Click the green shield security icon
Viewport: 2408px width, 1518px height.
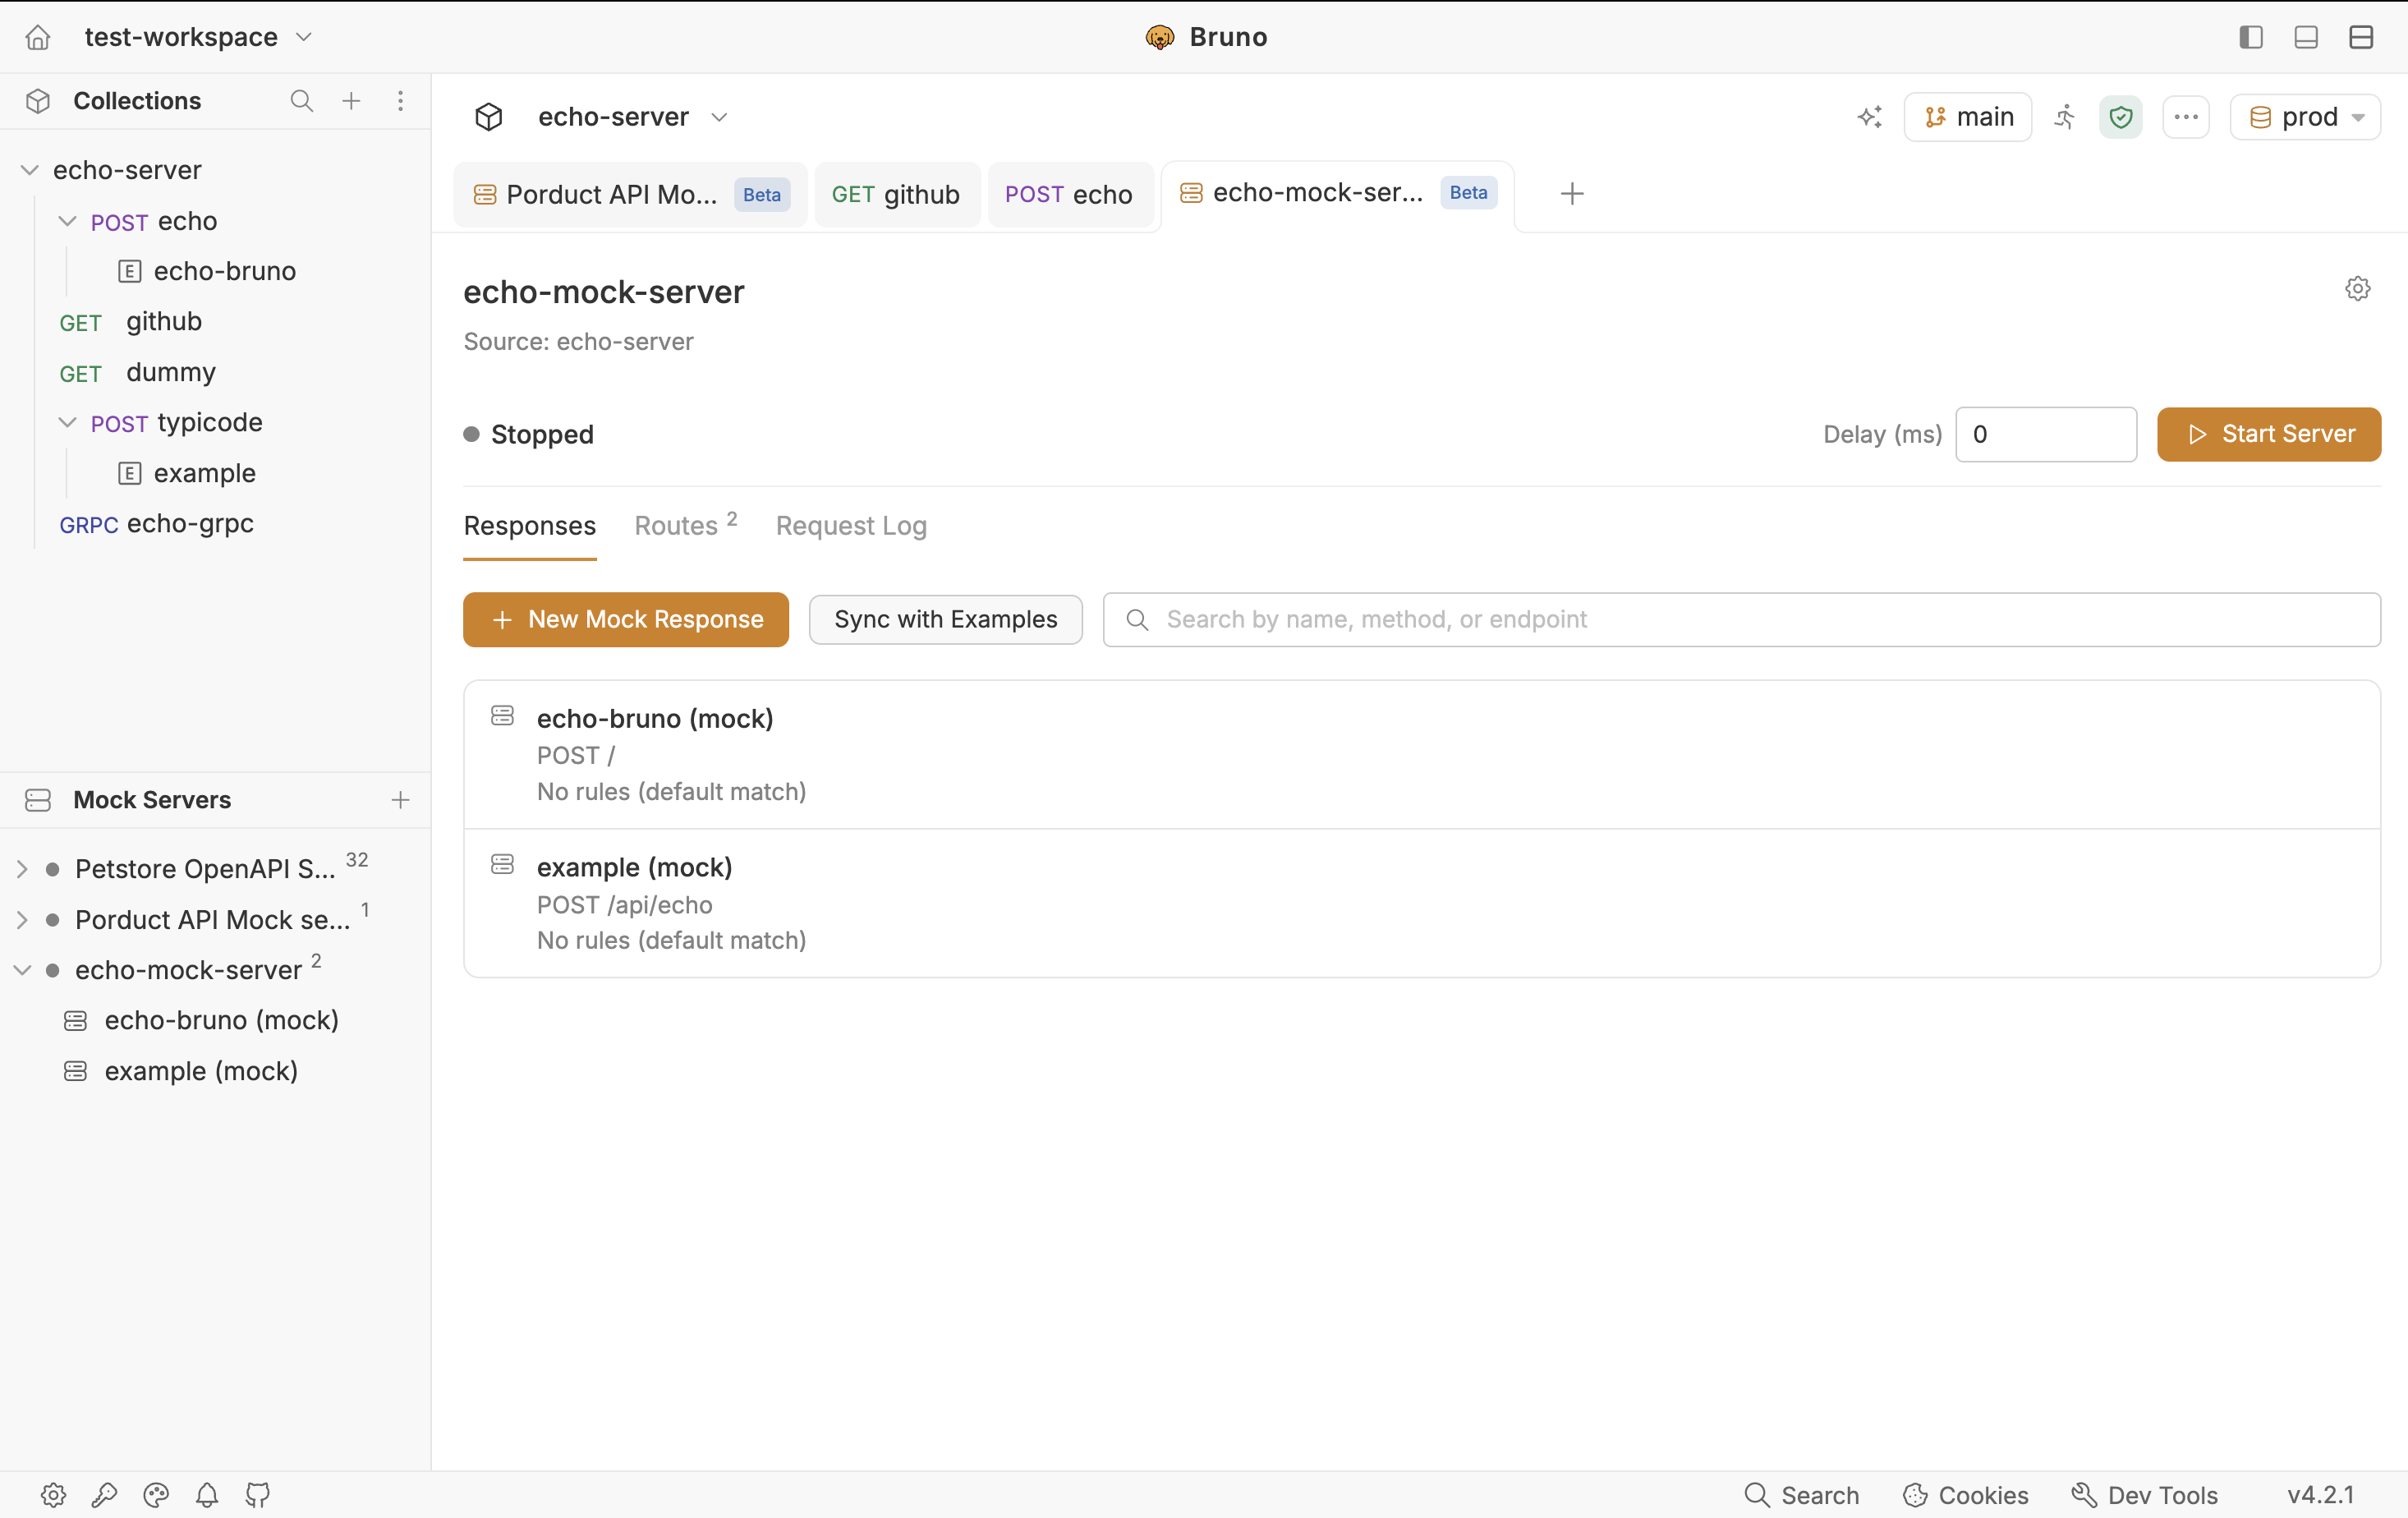pos(2120,117)
